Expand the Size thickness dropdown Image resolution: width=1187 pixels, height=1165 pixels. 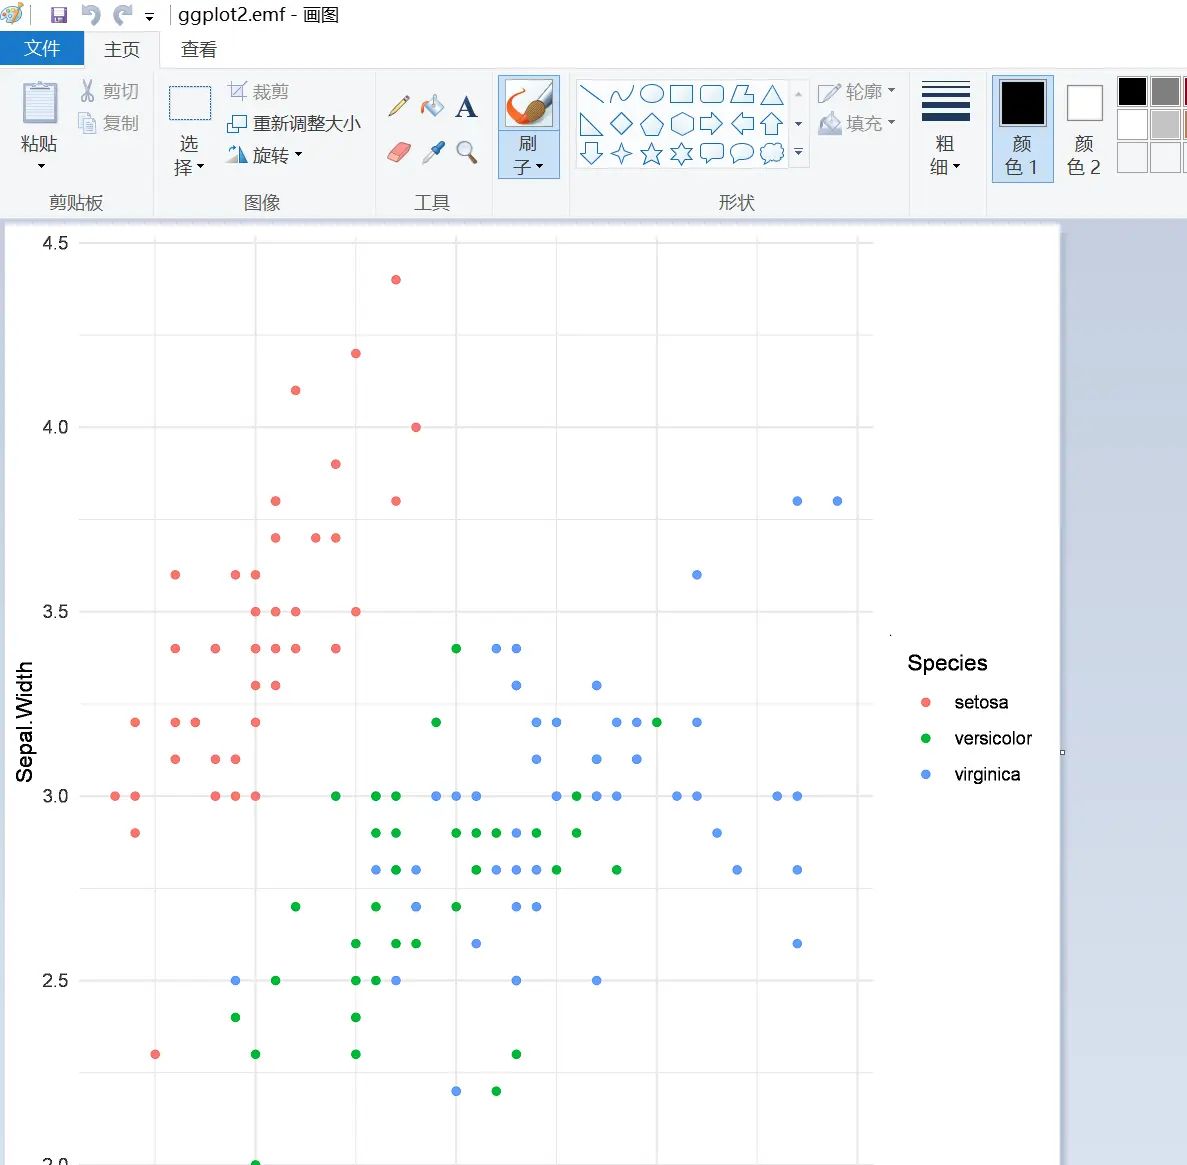point(945,128)
